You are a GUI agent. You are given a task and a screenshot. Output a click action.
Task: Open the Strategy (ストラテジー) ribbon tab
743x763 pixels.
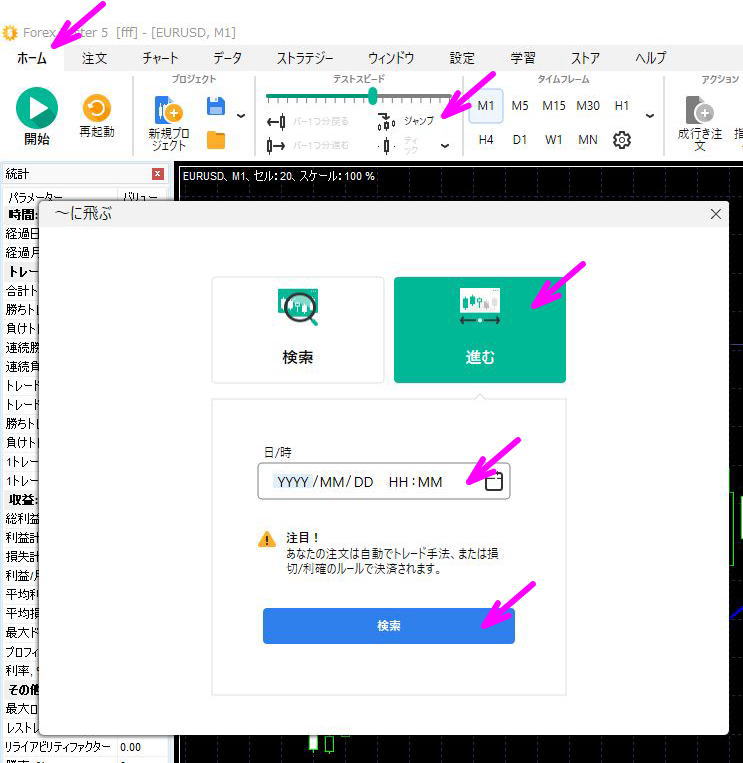305,58
